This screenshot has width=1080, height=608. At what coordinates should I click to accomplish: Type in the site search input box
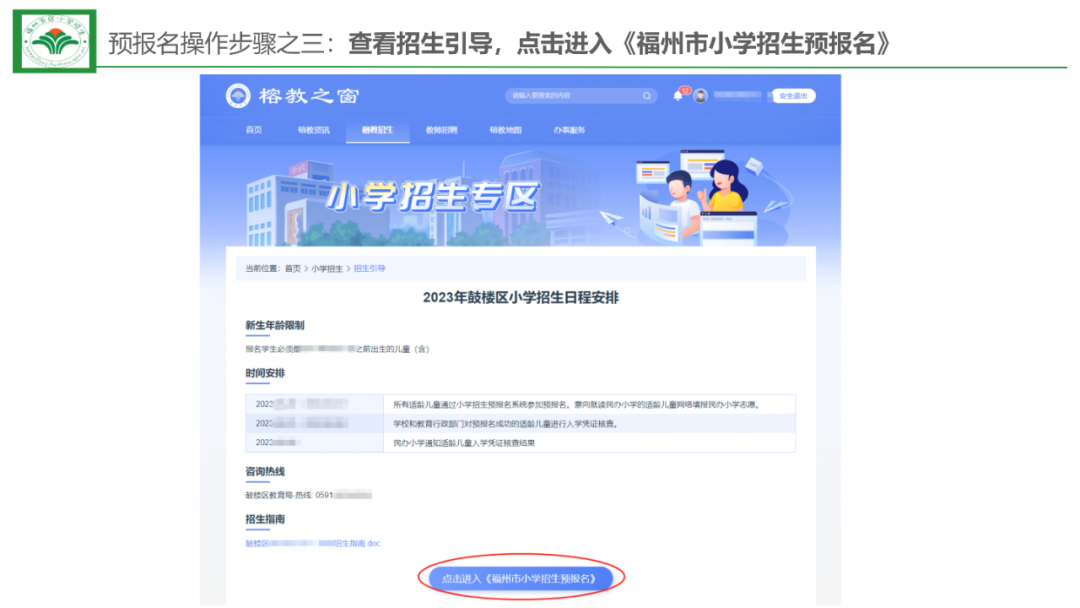coord(575,96)
